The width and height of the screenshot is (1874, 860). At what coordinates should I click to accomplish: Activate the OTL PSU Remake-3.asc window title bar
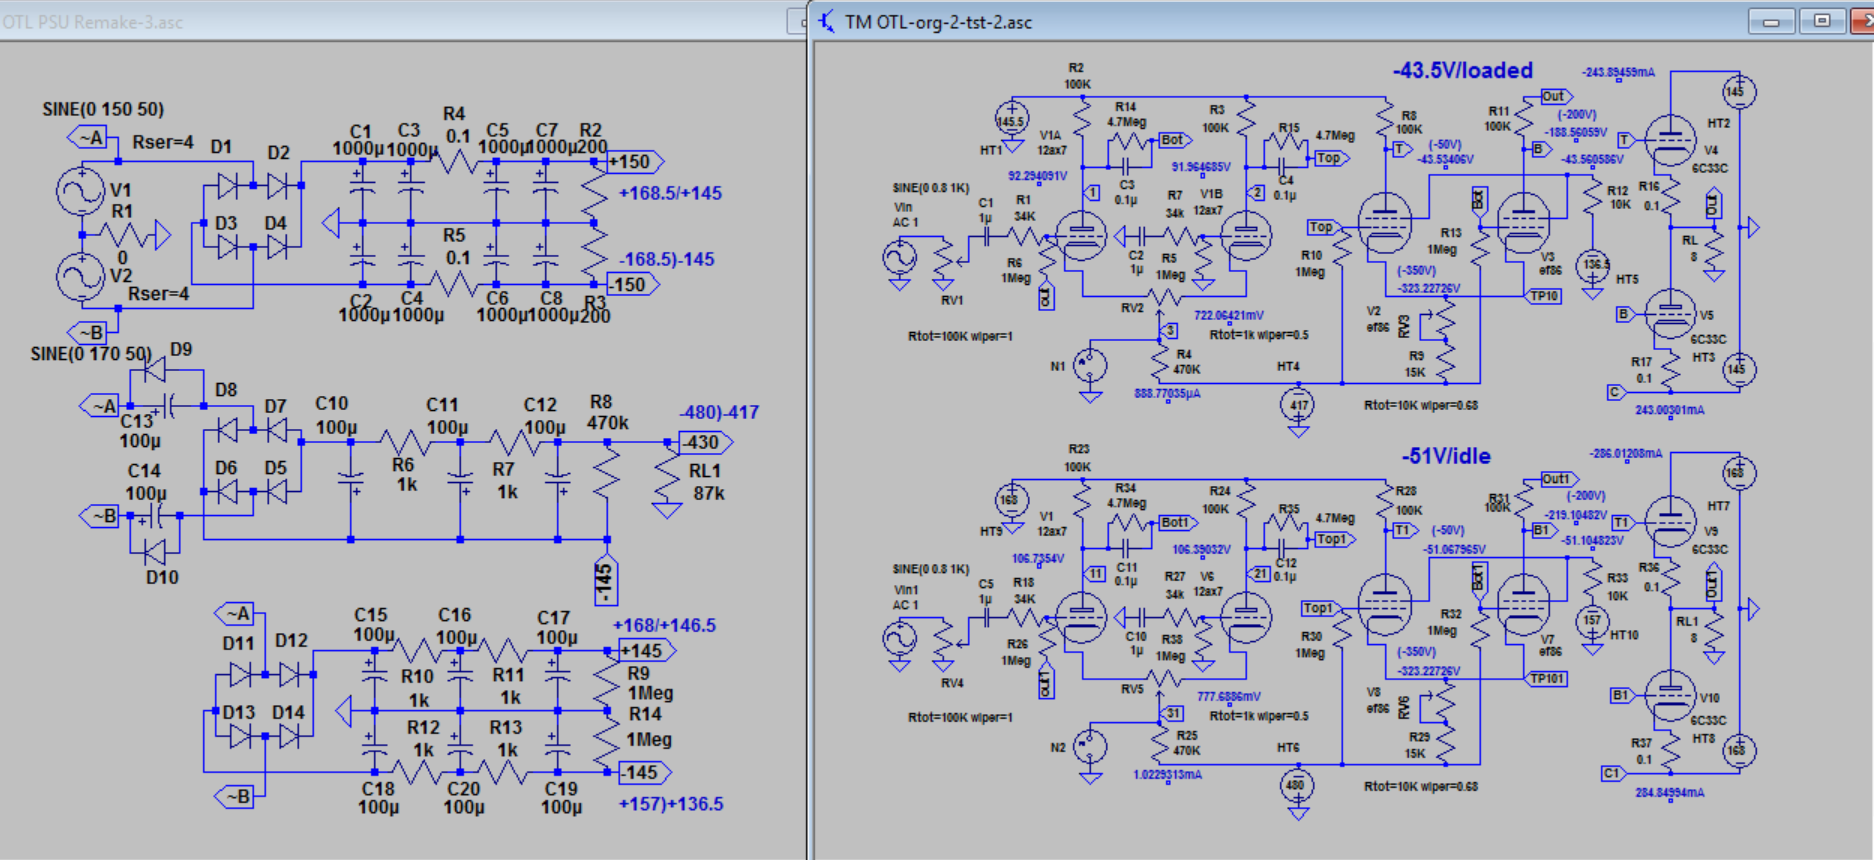click(x=400, y=21)
